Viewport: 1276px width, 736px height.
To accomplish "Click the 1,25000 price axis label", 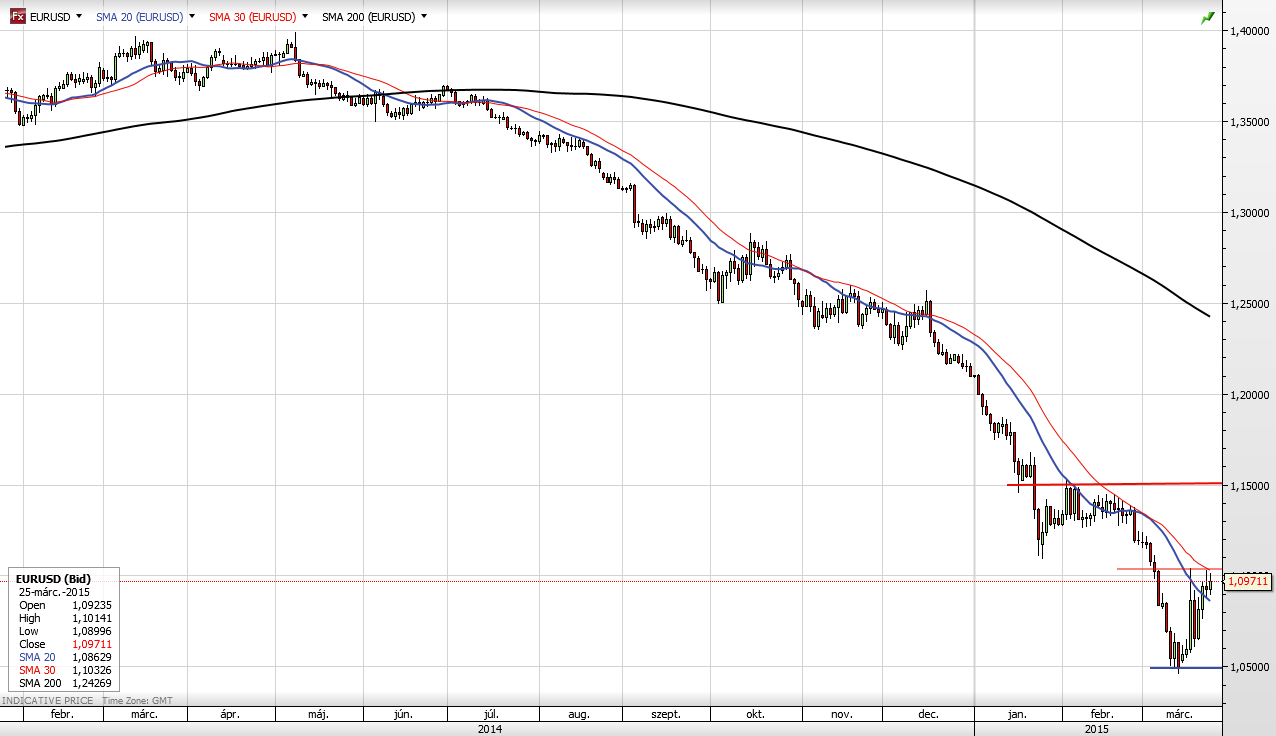I will coord(1250,304).
